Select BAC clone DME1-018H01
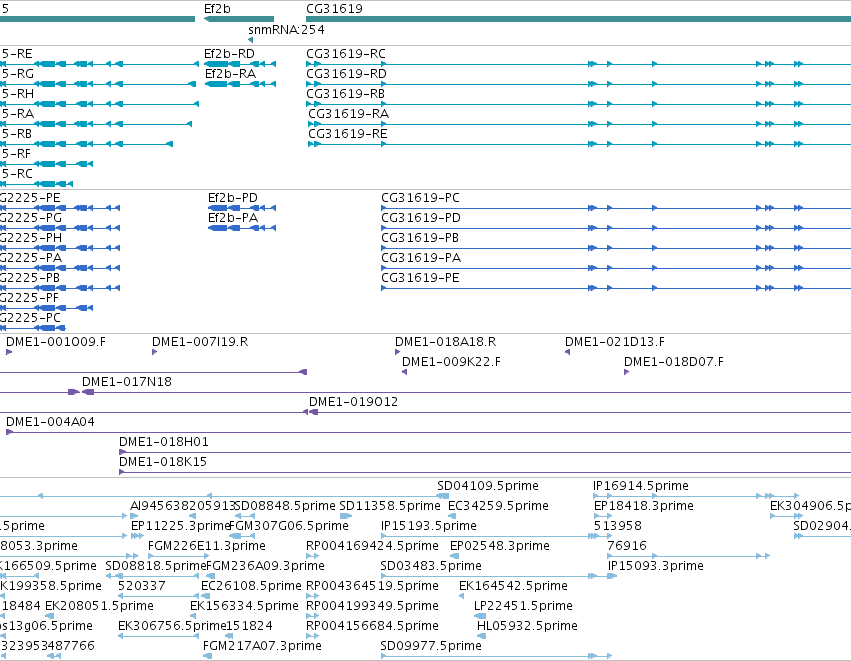The image size is (851, 661). [163, 442]
